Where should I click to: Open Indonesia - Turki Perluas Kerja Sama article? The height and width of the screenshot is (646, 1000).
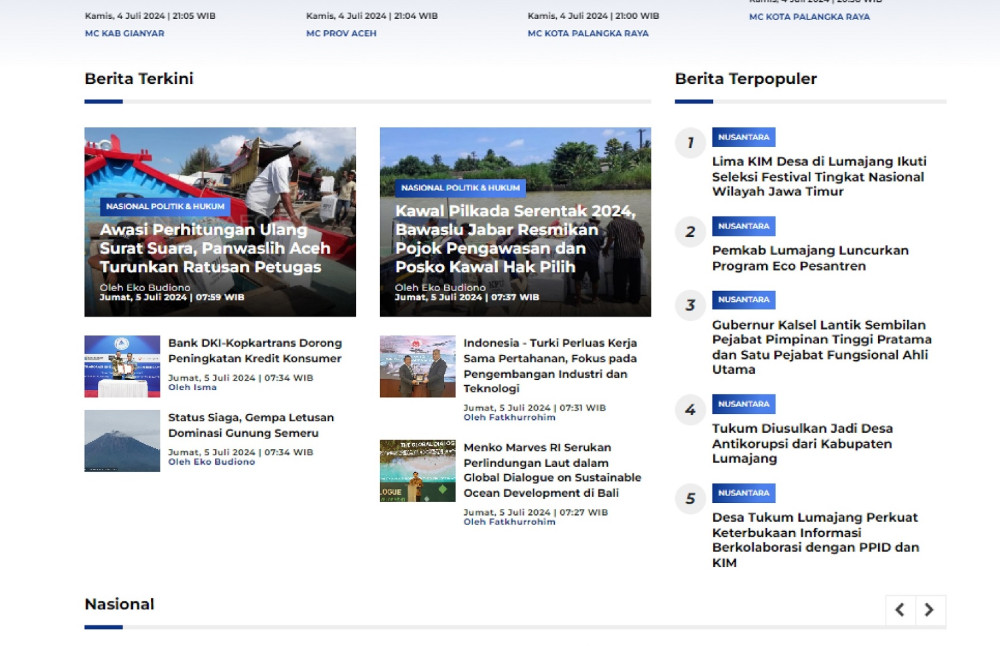[x=550, y=365]
